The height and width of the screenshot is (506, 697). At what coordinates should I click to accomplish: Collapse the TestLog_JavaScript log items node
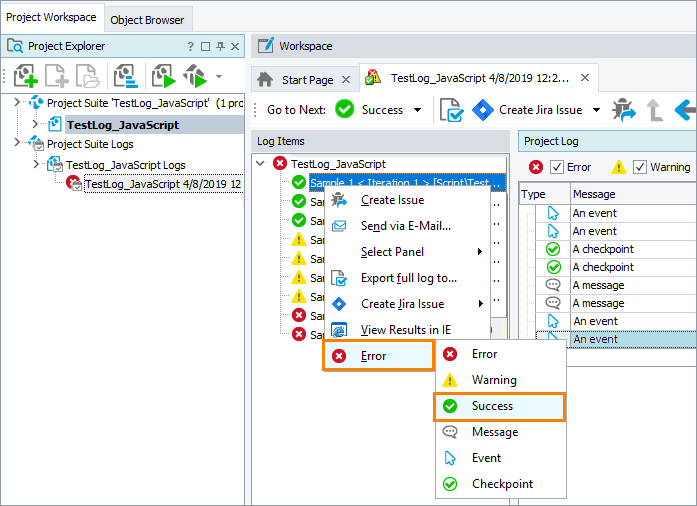(x=261, y=164)
